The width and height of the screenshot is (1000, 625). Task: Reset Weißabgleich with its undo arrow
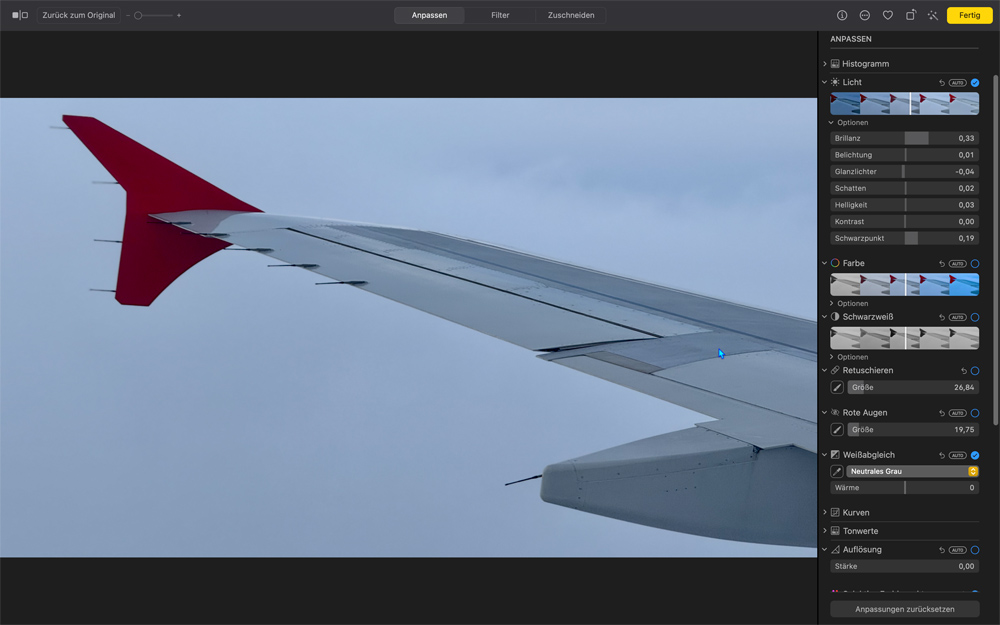941,455
